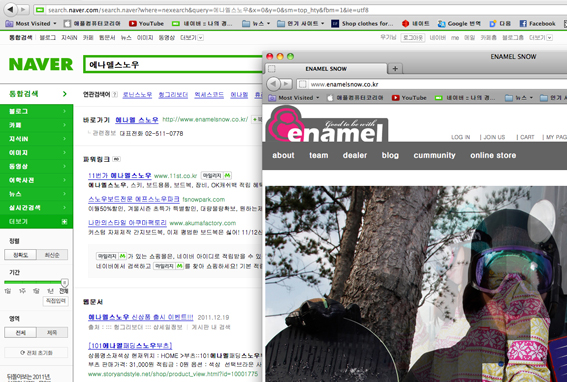
Task: Open YouTube bookmark in the Naver window
Action: 146,24
